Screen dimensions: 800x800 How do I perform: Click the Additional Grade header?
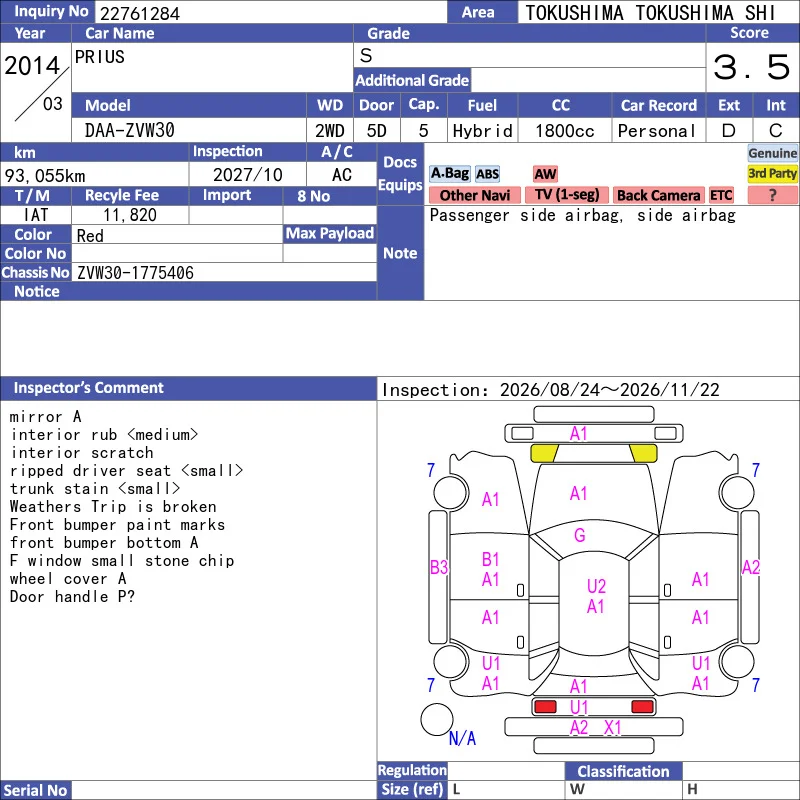(x=412, y=80)
